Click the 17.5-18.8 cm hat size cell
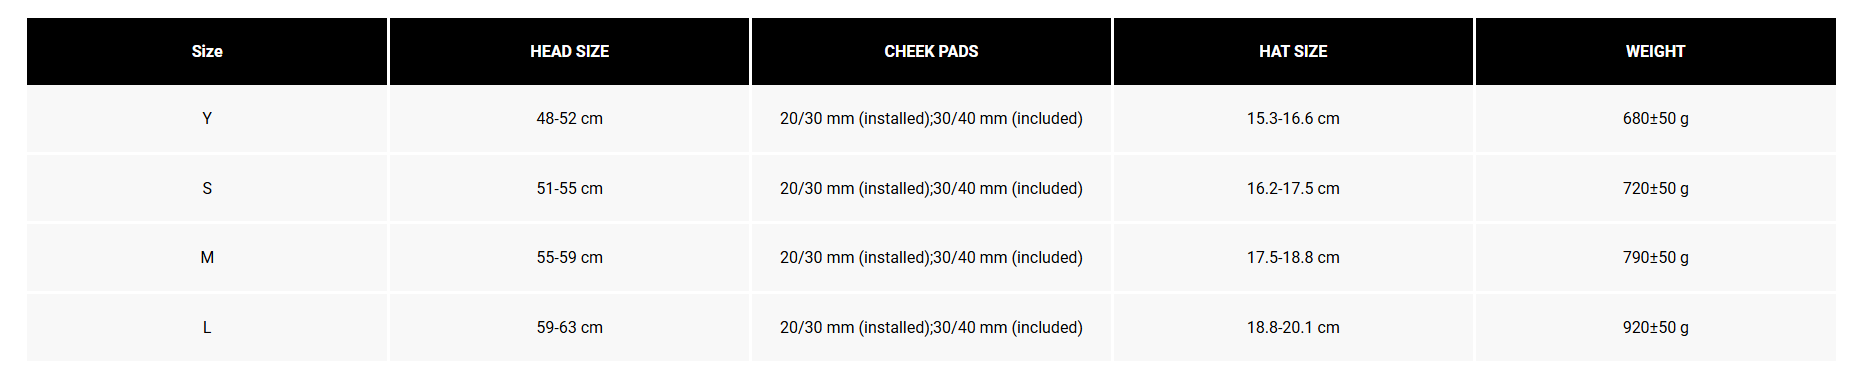Image resolution: width=1852 pixels, height=380 pixels. pyautogui.click(x=1293, y=257)
